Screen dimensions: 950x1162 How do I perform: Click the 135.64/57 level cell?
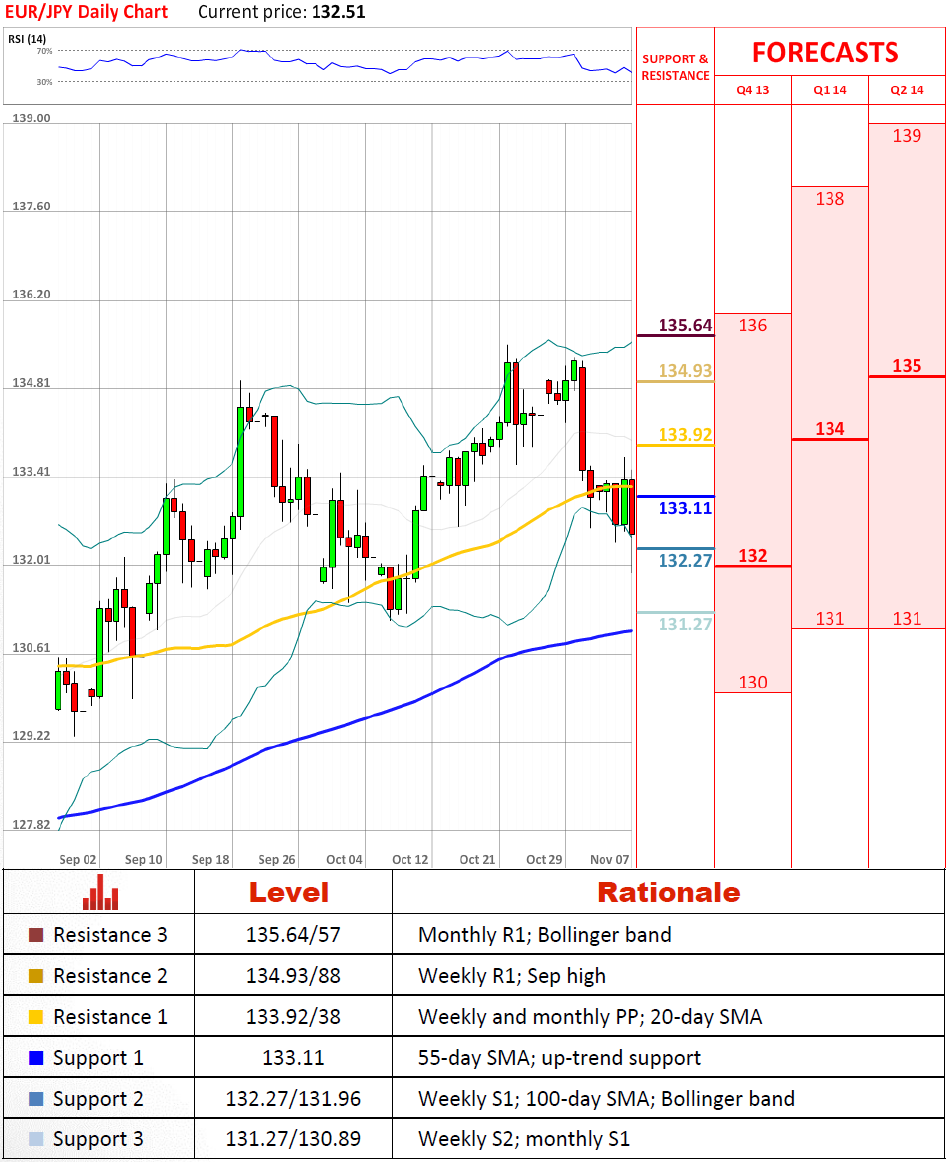tap(293, 934)
